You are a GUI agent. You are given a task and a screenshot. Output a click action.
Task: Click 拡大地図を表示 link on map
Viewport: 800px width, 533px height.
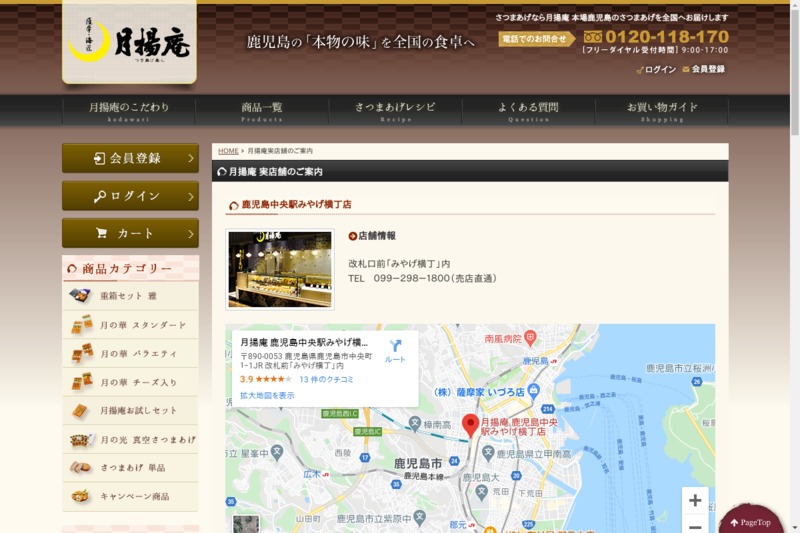tap(267, 395)
